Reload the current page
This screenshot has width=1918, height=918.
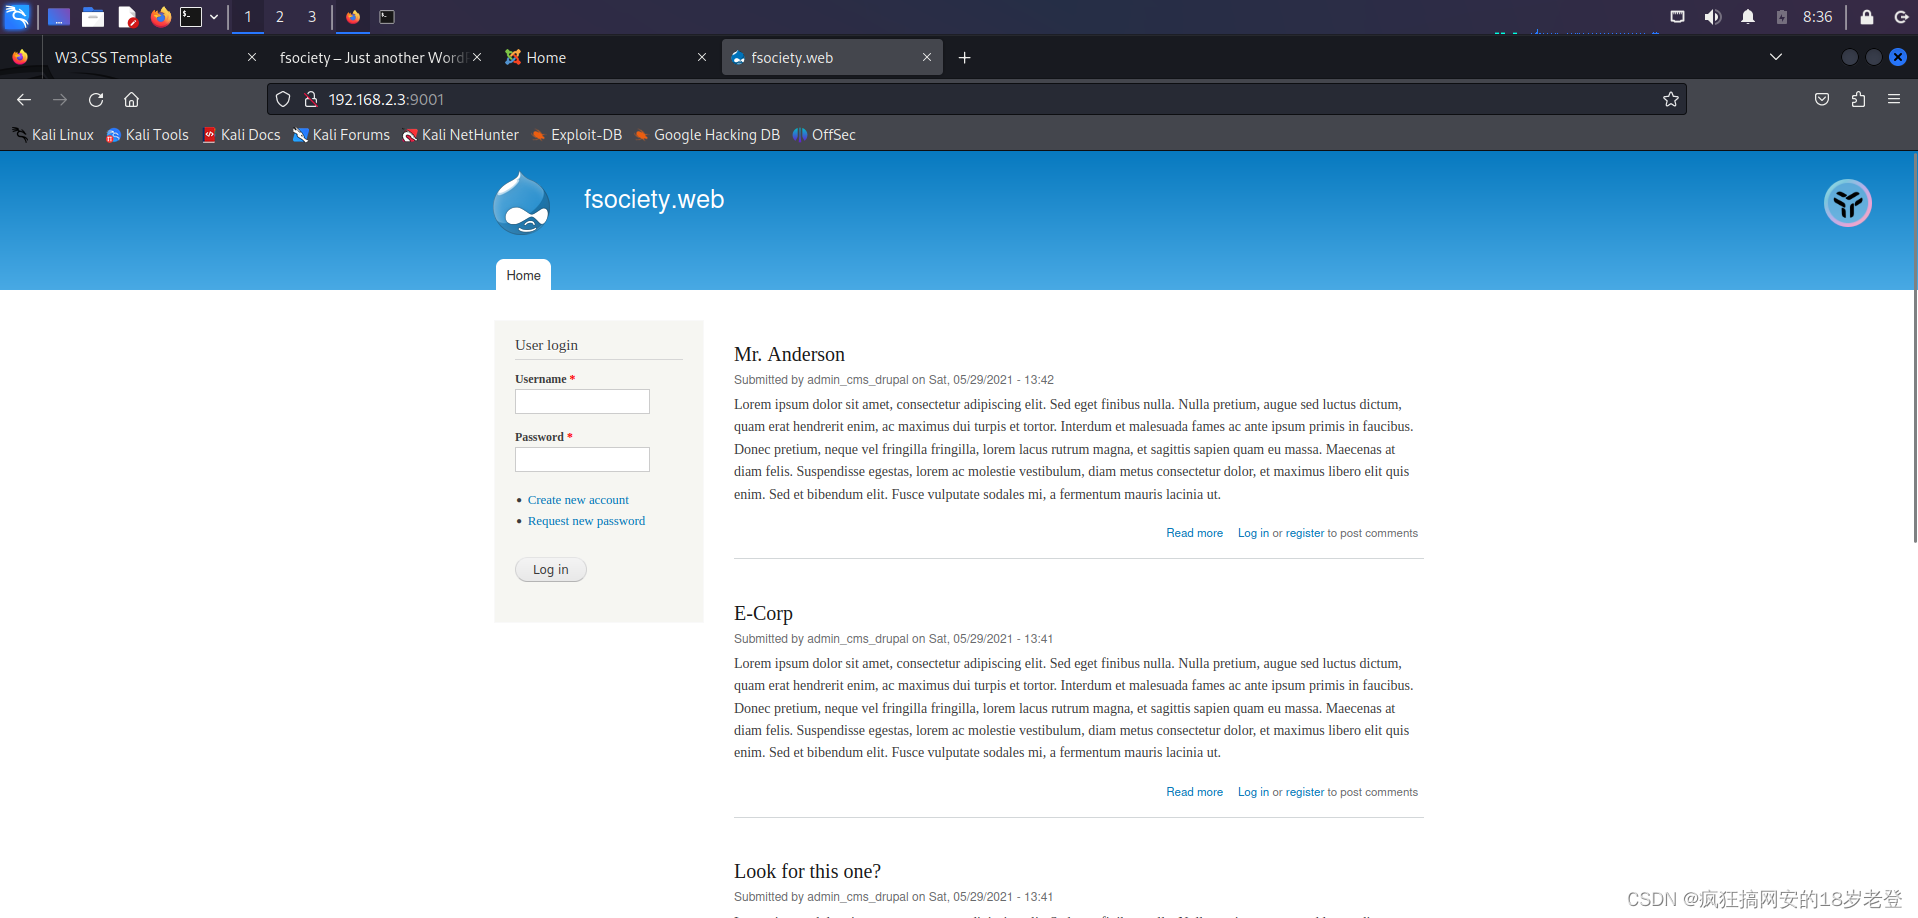click(96, 99)
